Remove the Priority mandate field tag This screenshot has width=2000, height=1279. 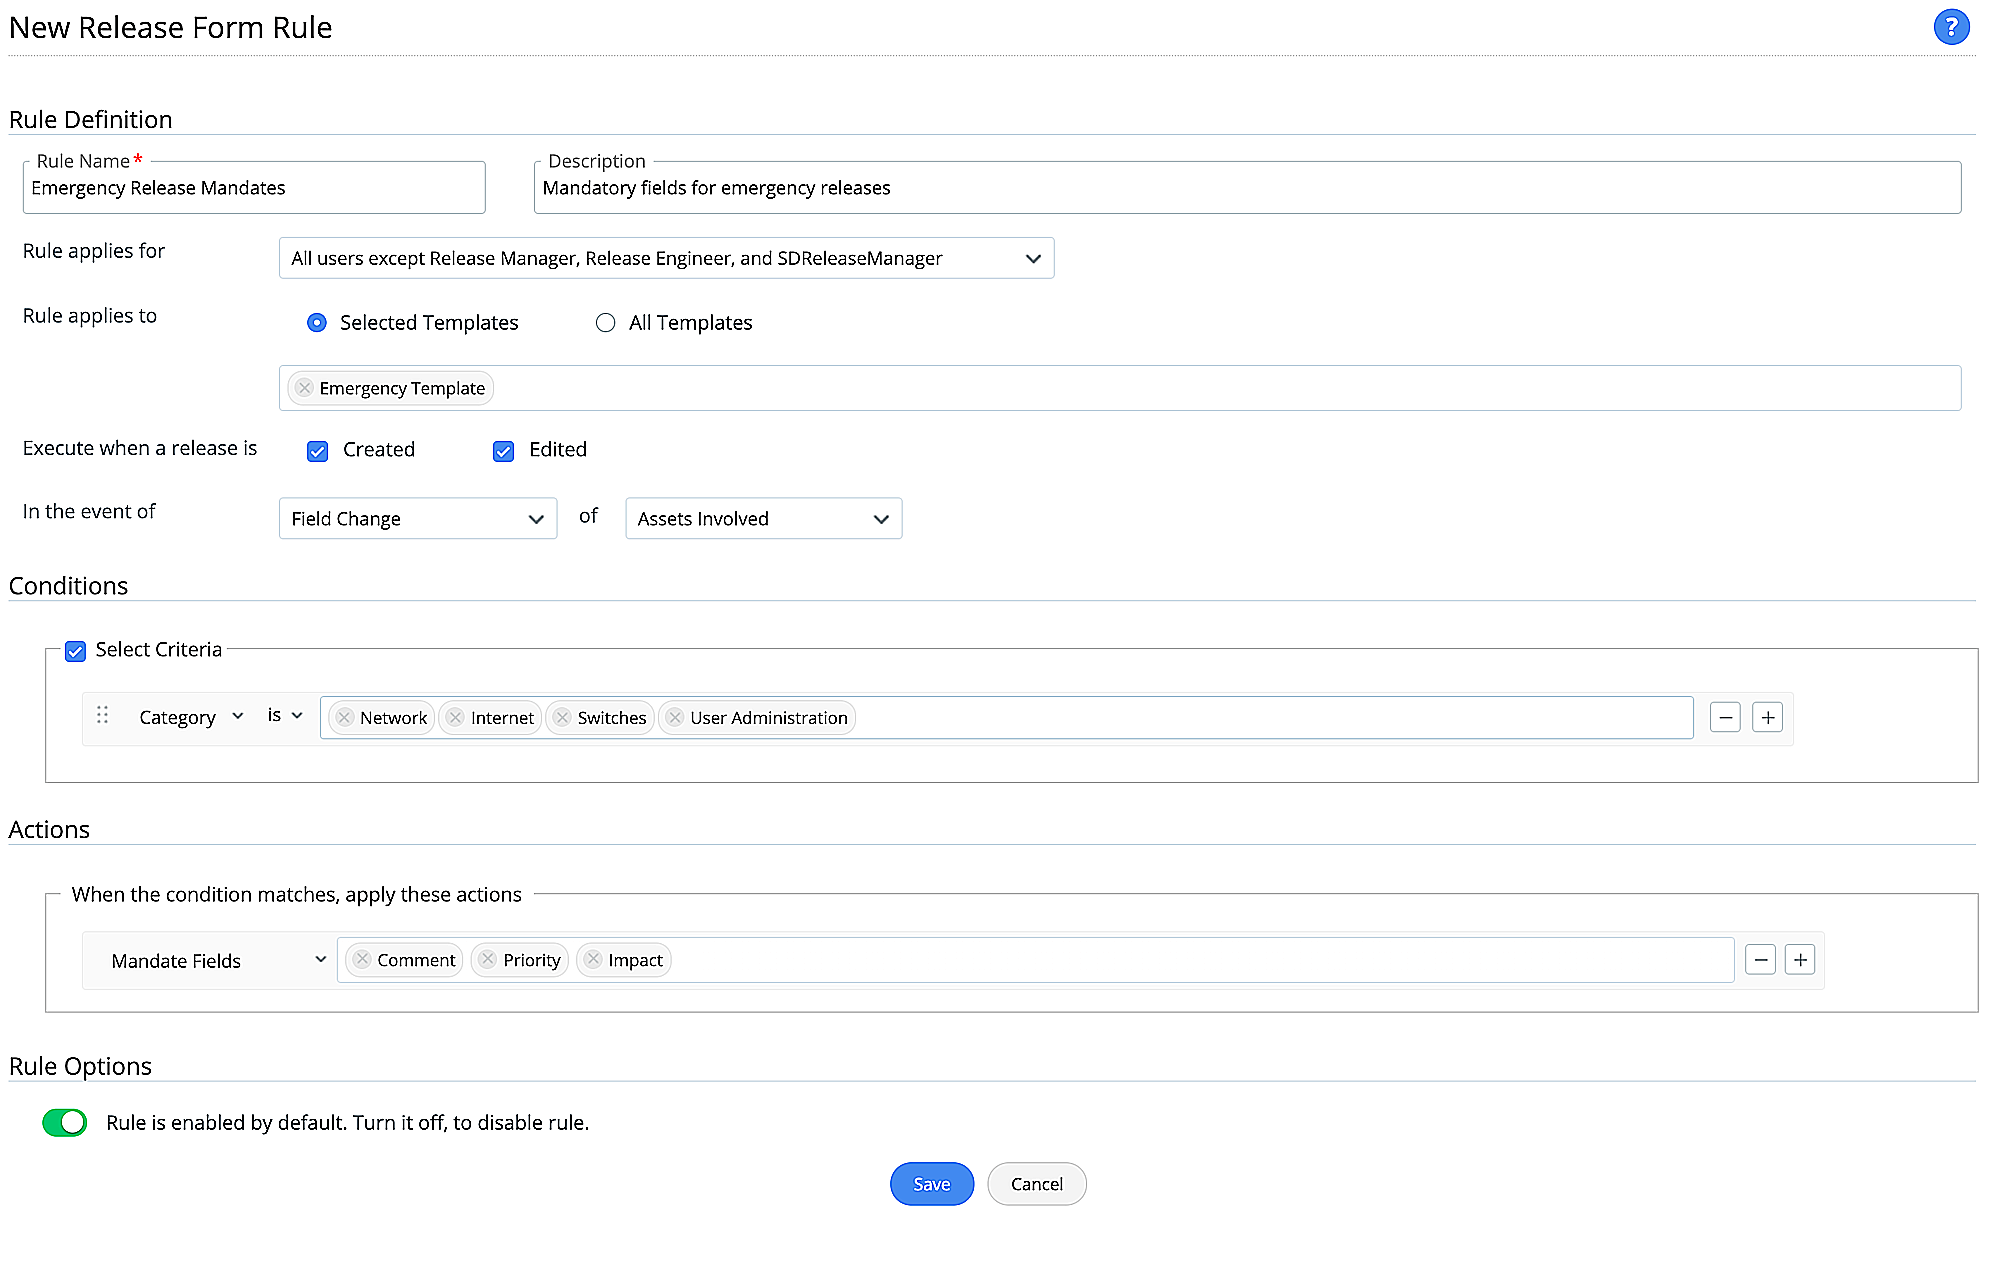tap(488, 960)
